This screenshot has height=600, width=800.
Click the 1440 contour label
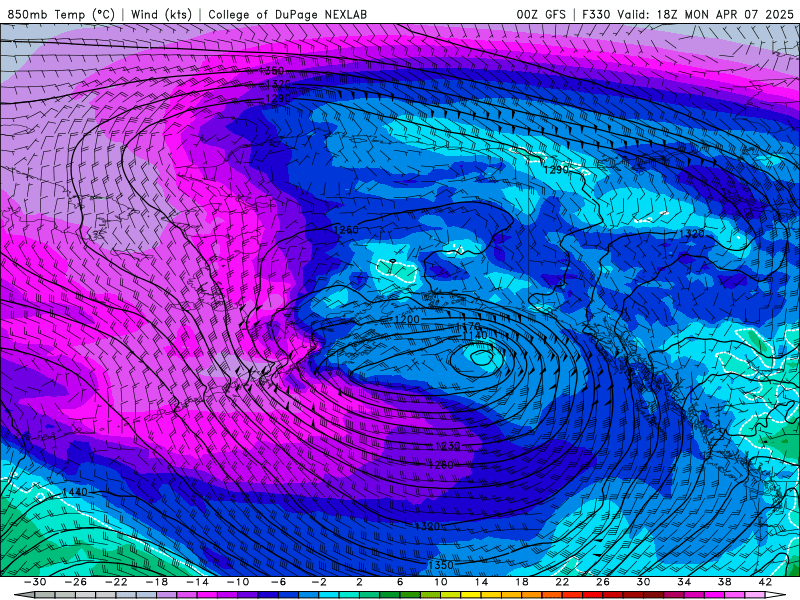tap(75, 492)
